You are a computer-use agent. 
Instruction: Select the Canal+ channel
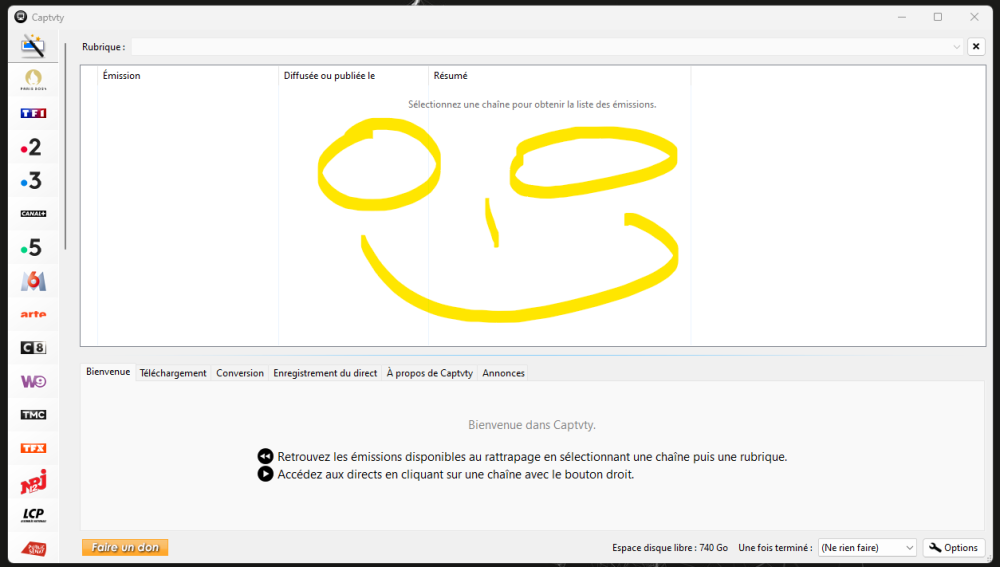pos(33,214)
